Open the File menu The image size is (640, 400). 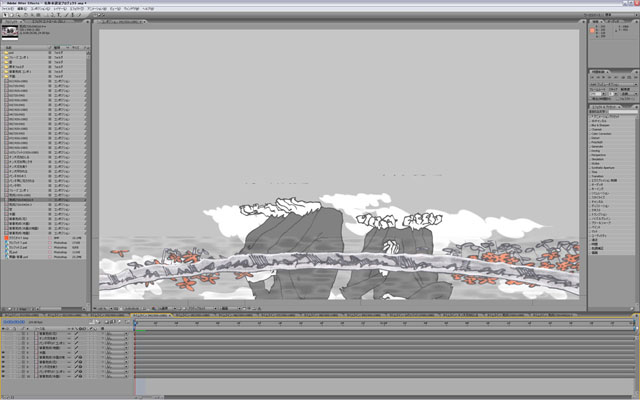click(7, 9)
